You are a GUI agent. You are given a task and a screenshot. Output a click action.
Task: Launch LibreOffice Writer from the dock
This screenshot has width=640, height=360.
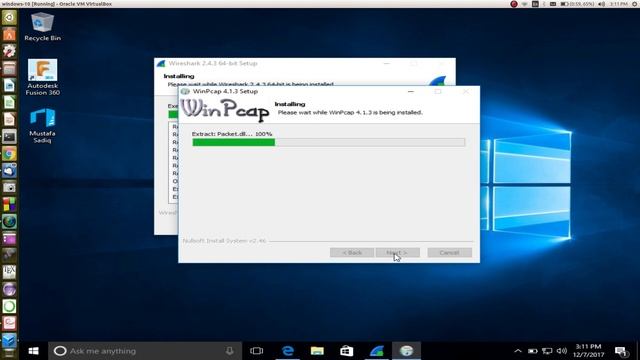(9, 86)
